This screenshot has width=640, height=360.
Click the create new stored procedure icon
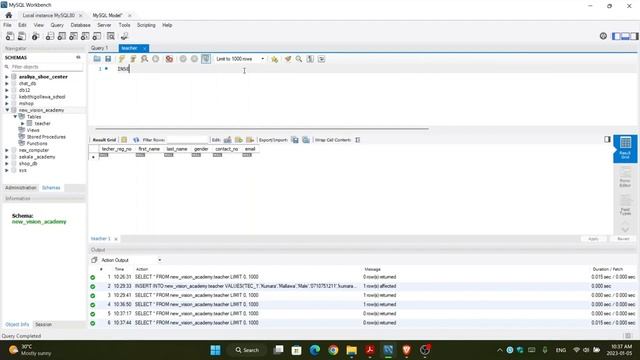(85, 36)
